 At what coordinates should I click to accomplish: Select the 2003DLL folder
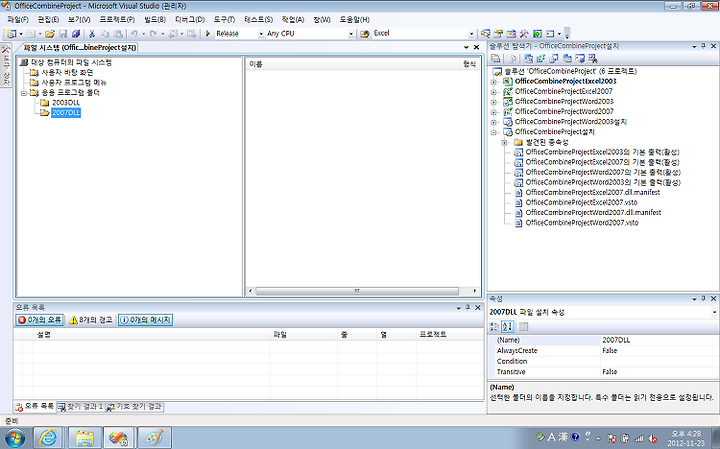[x=66, y=102]
